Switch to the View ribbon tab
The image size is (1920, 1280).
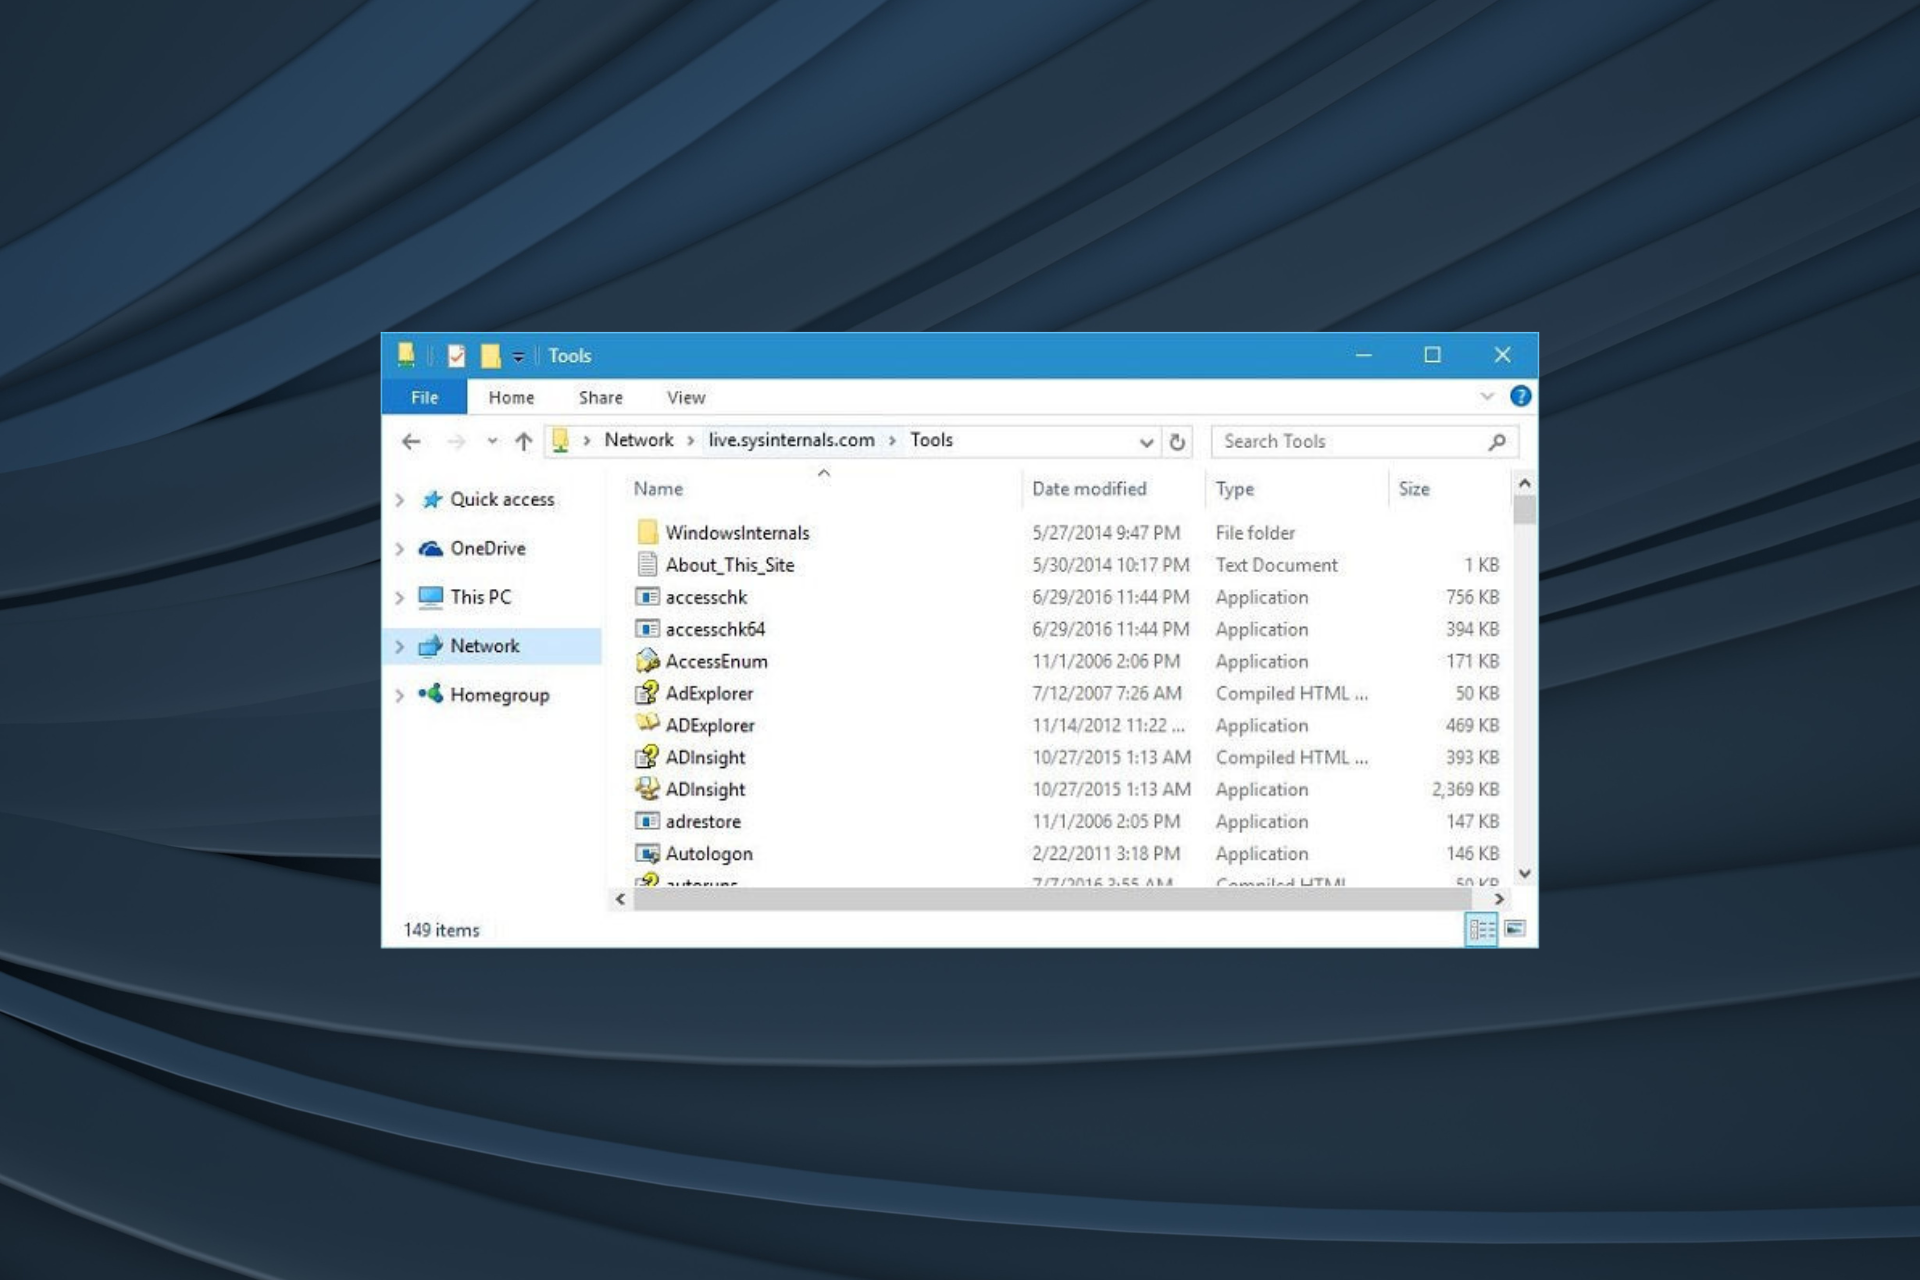click(x=686, y=397)
